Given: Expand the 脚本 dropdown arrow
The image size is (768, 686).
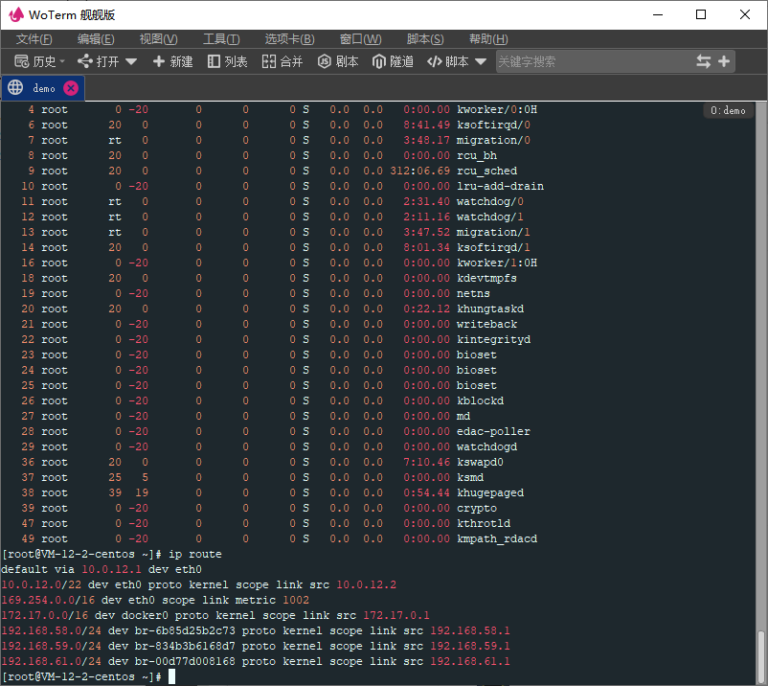Looking at the screenshot, I should (x=481, y=62).
